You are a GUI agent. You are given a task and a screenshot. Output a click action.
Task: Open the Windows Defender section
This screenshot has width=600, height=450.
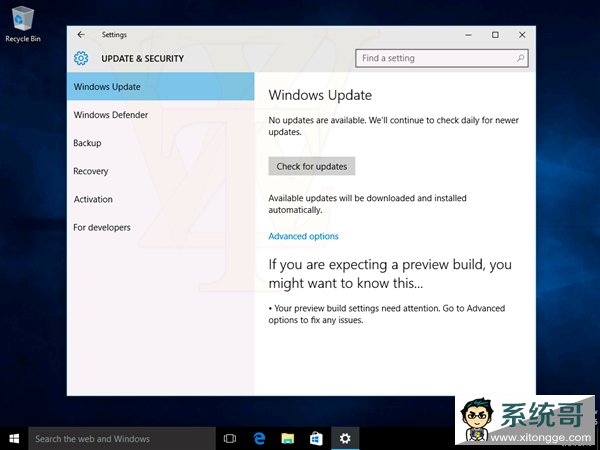160,115
